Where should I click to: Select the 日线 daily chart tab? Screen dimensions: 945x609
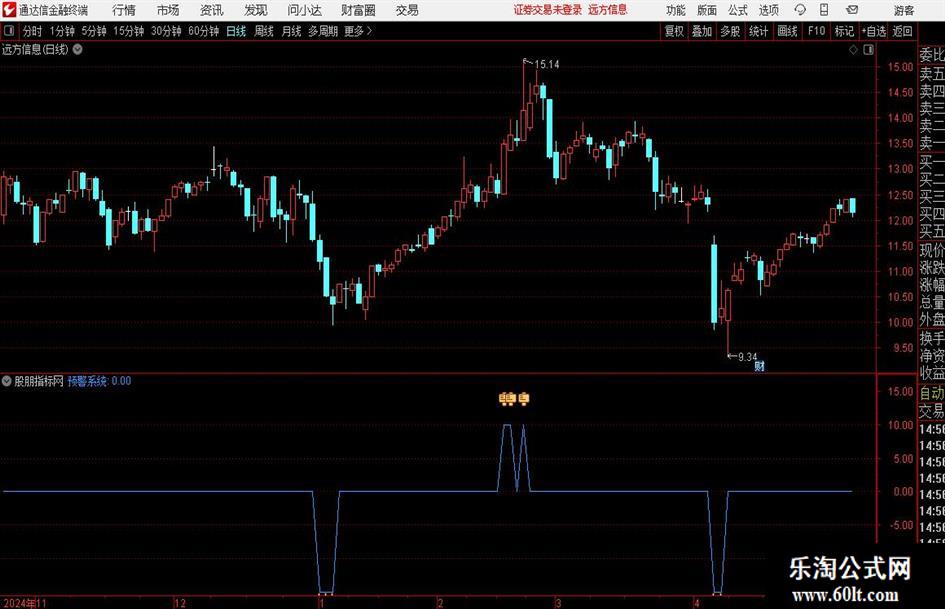(x=236, y=31)
